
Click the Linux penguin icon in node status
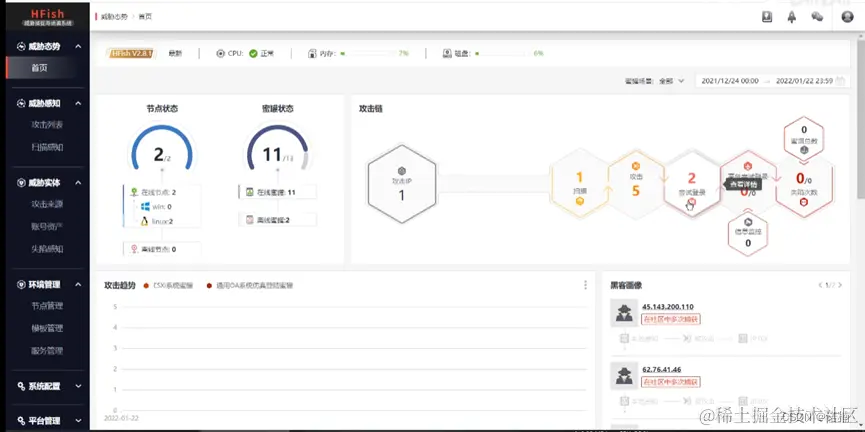[145, 221]
